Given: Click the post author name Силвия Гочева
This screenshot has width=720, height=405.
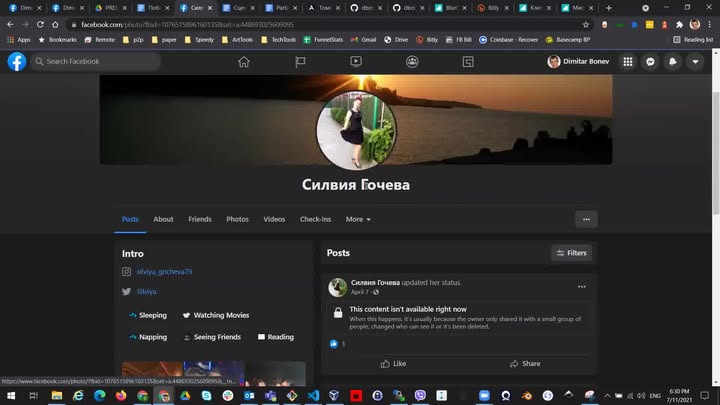Looking at the screenshot, I should pyautogui.click(x=375, y=282).
